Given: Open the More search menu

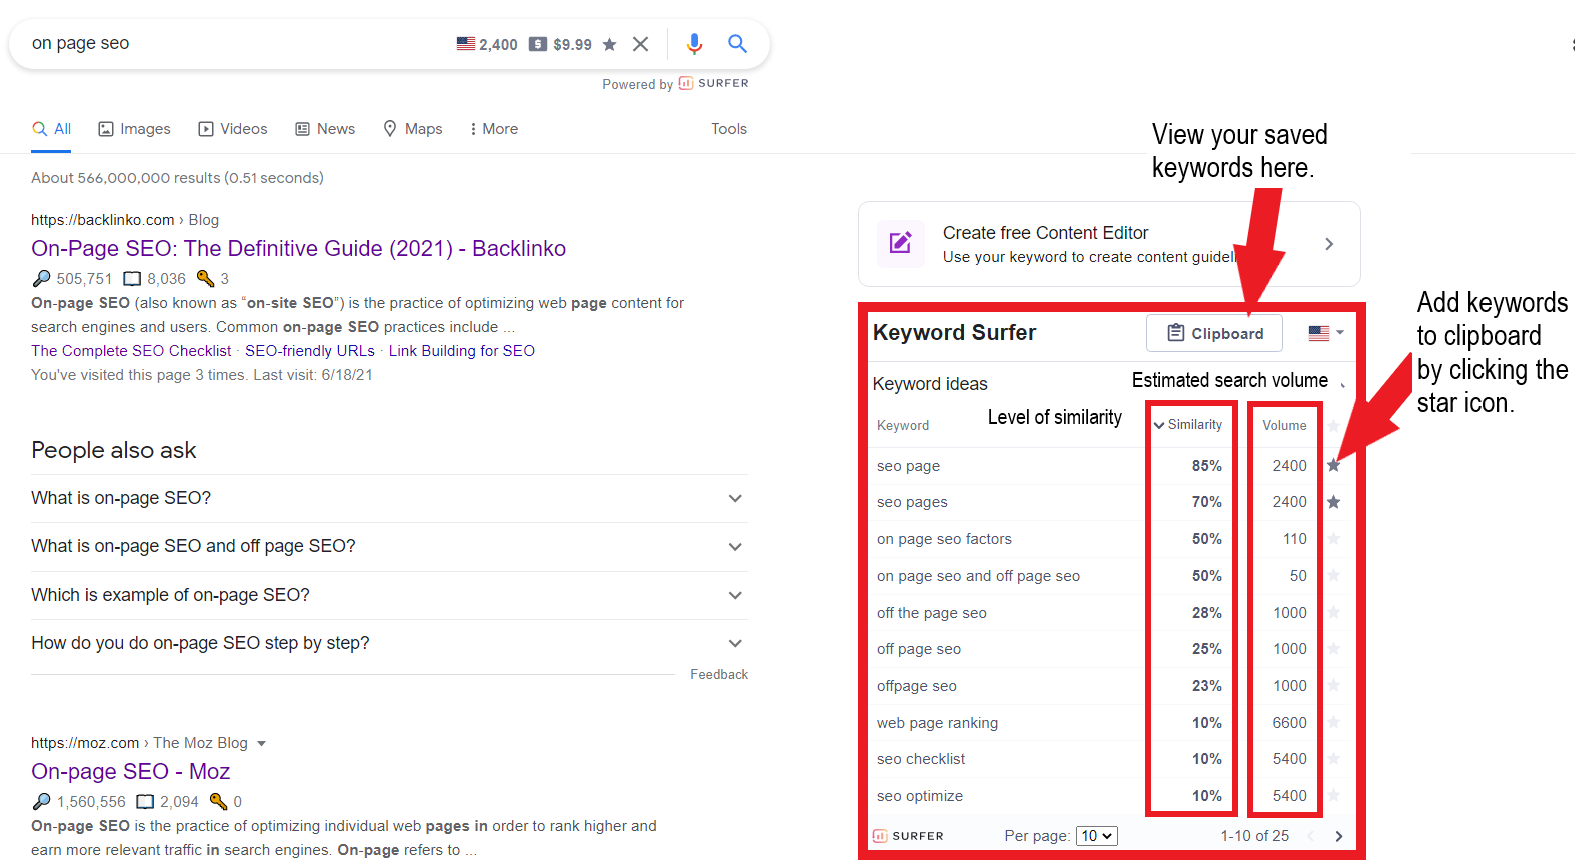Looking at the screenshot, I should (493, 129).
